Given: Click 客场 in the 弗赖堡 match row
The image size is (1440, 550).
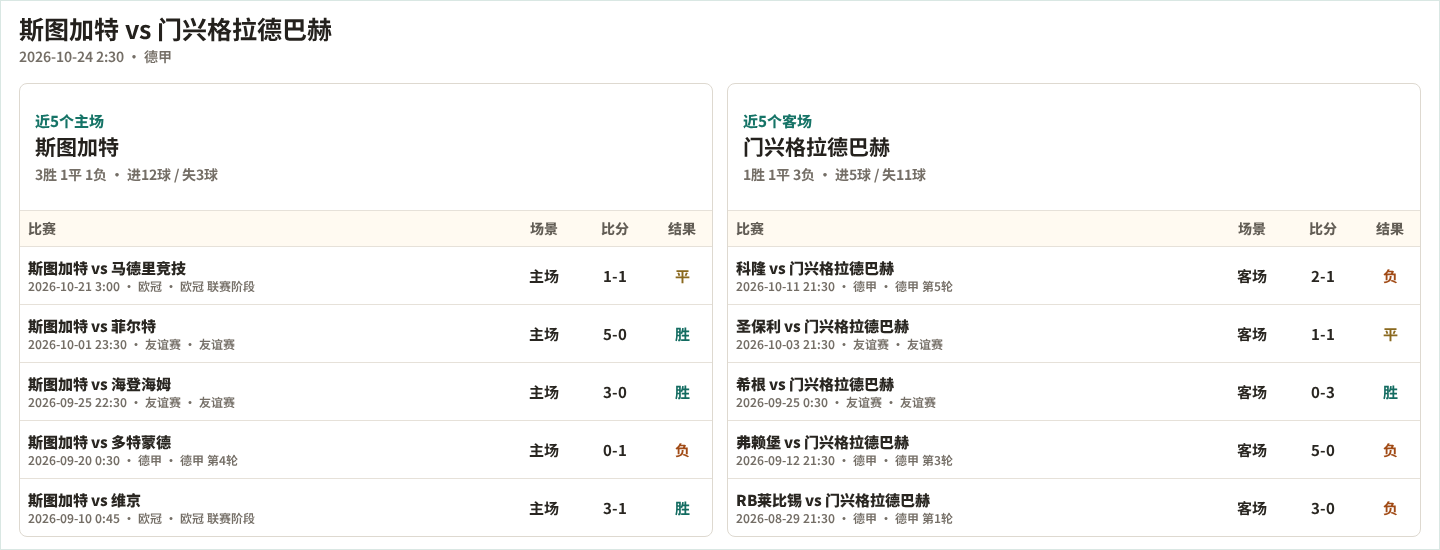Looking at the screenshot, I should (1252, 450).
